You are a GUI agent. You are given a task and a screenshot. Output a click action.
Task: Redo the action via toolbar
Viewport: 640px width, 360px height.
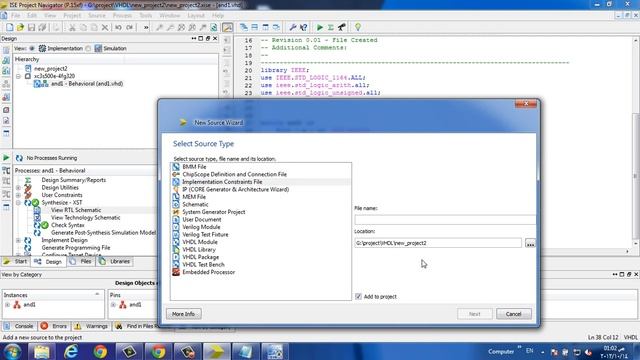click(x=129, y=27)
